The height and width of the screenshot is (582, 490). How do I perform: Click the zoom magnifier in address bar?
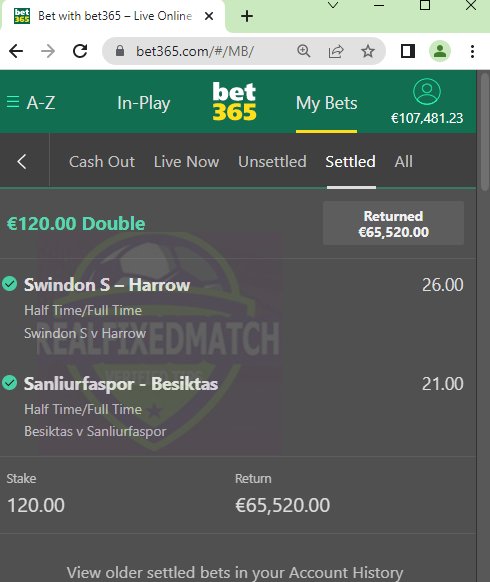pyautogui.click(x=304, y=51)
